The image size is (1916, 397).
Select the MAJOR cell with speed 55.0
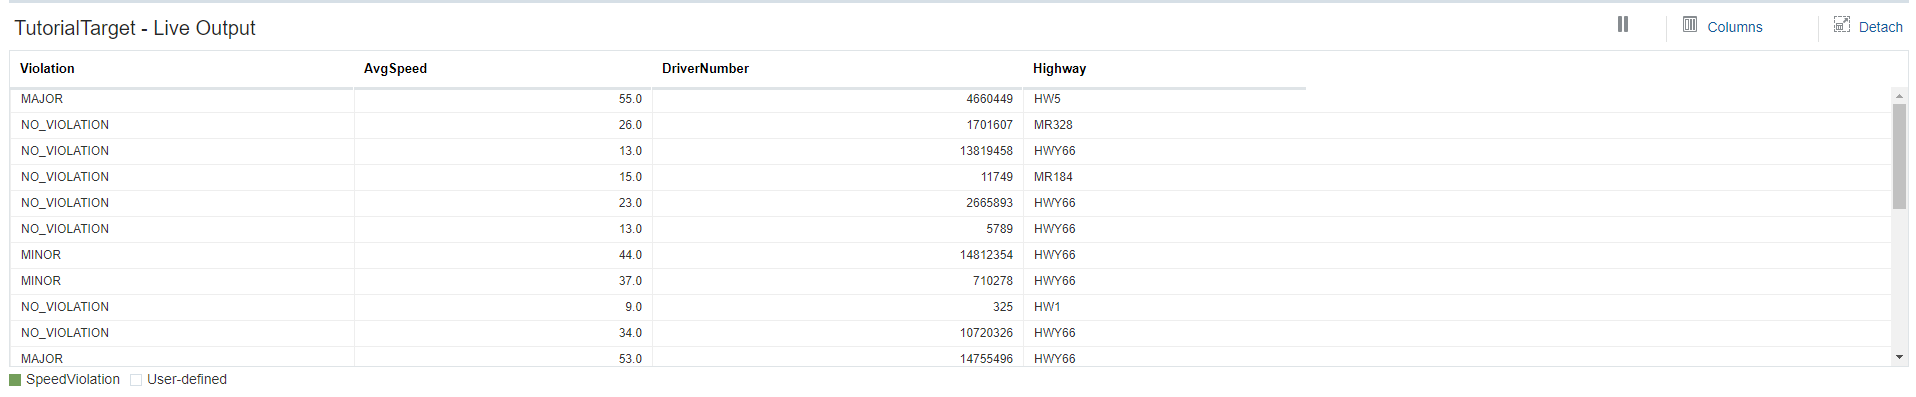click(182, 99)
